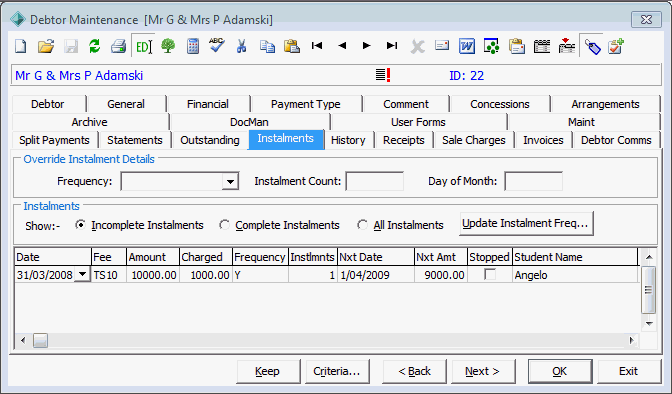The width and height of the screenshot is (672, 394).
Task: Click the red exclamation alert icon
Action: click(388, 75)
